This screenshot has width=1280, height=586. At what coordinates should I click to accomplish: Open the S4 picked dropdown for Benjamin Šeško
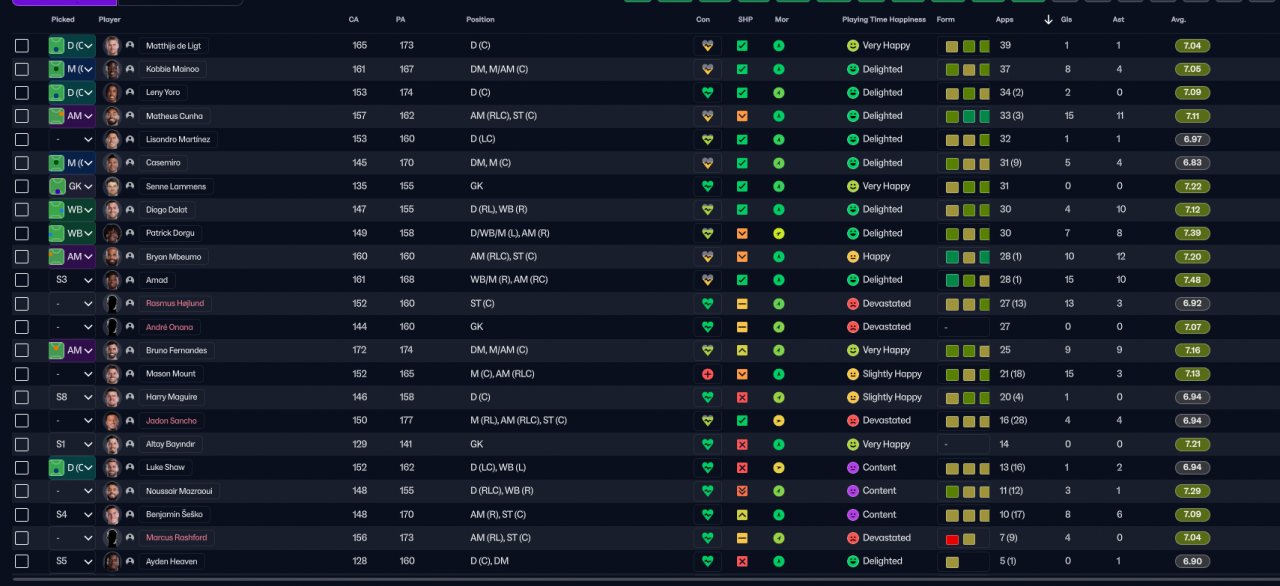tap(72, 515)
